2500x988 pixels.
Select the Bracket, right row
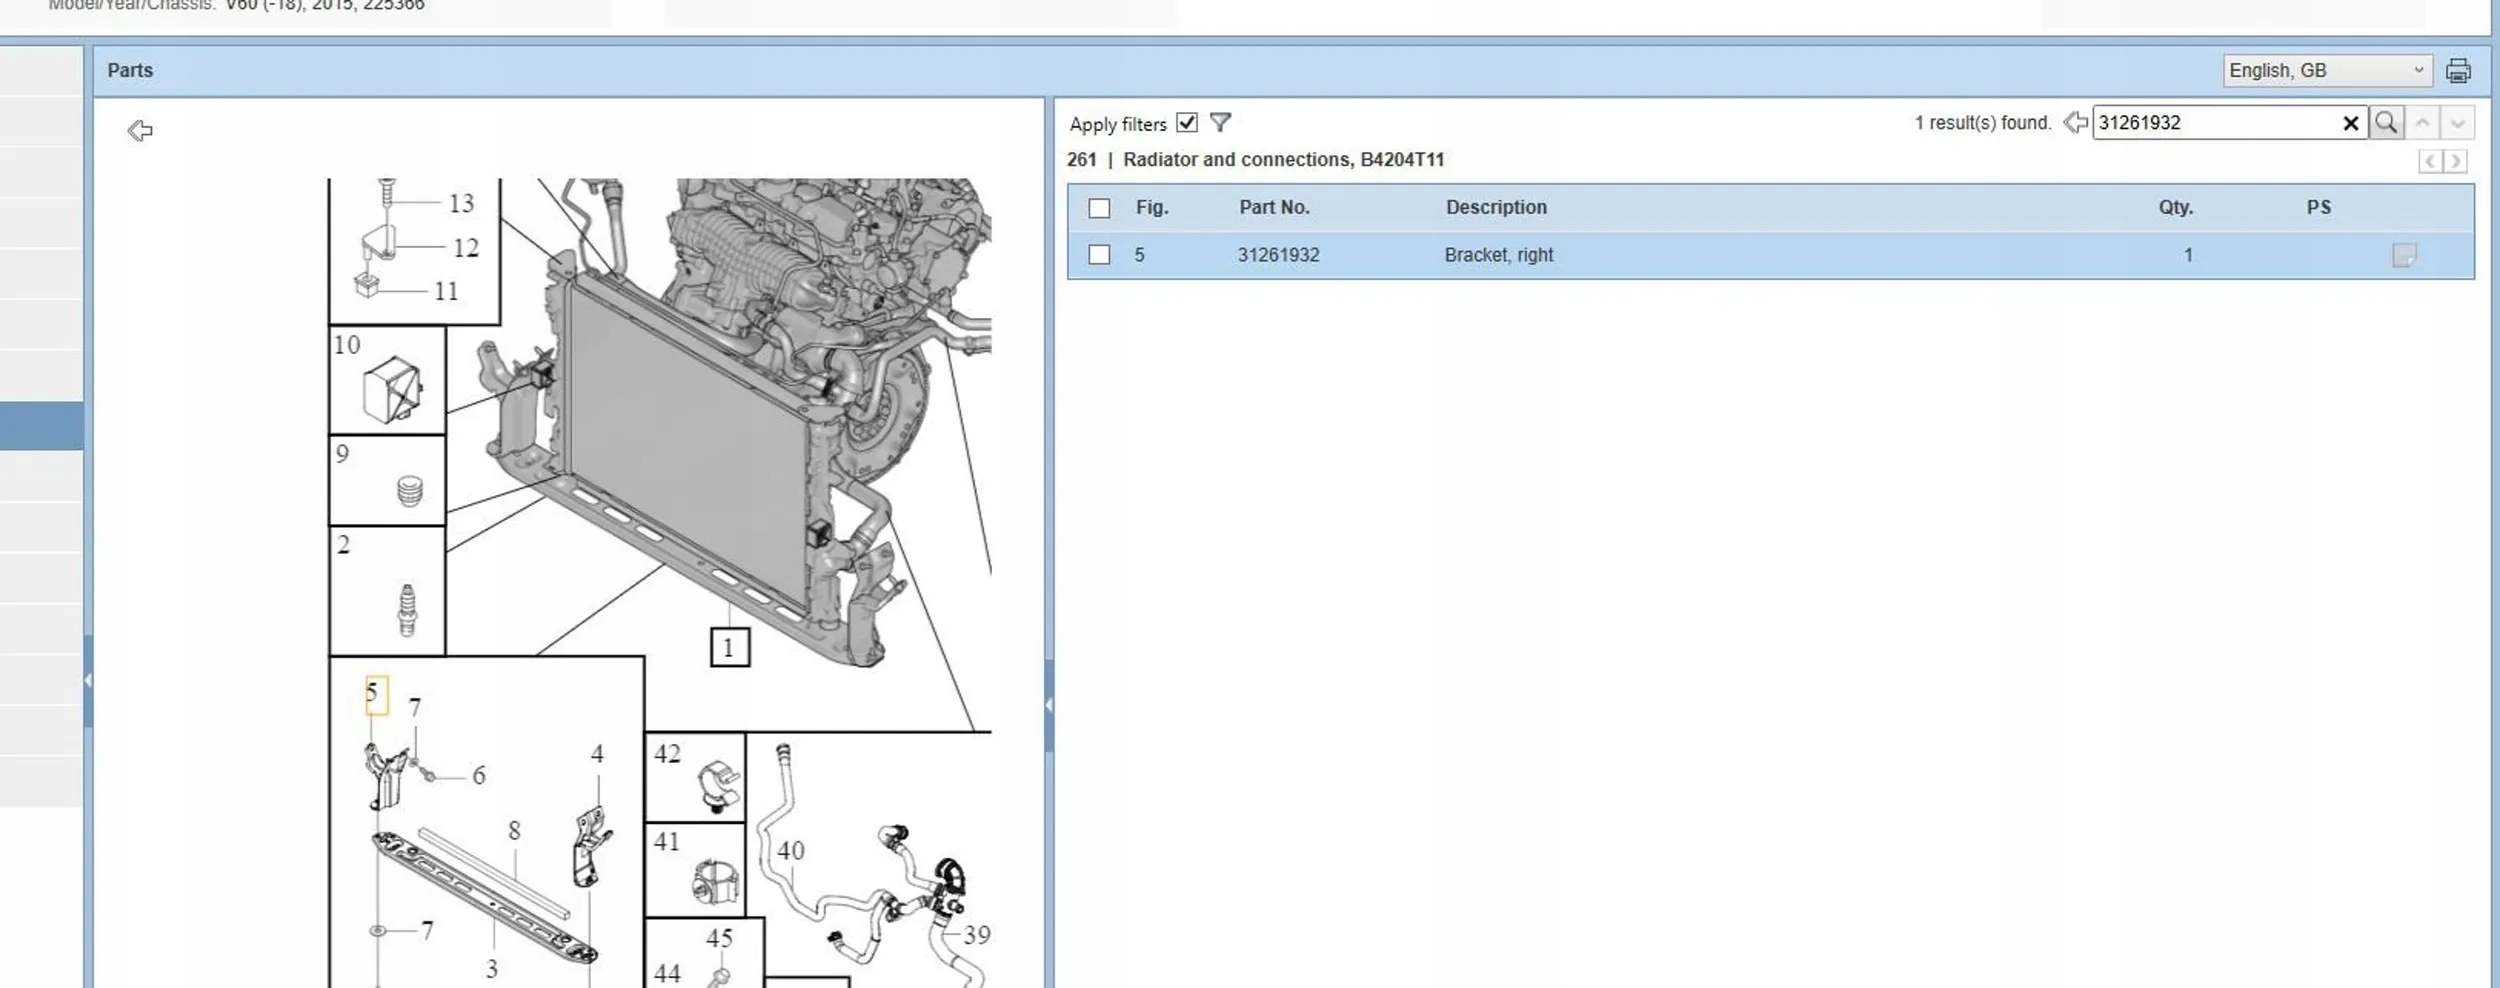click(1498, 255)
